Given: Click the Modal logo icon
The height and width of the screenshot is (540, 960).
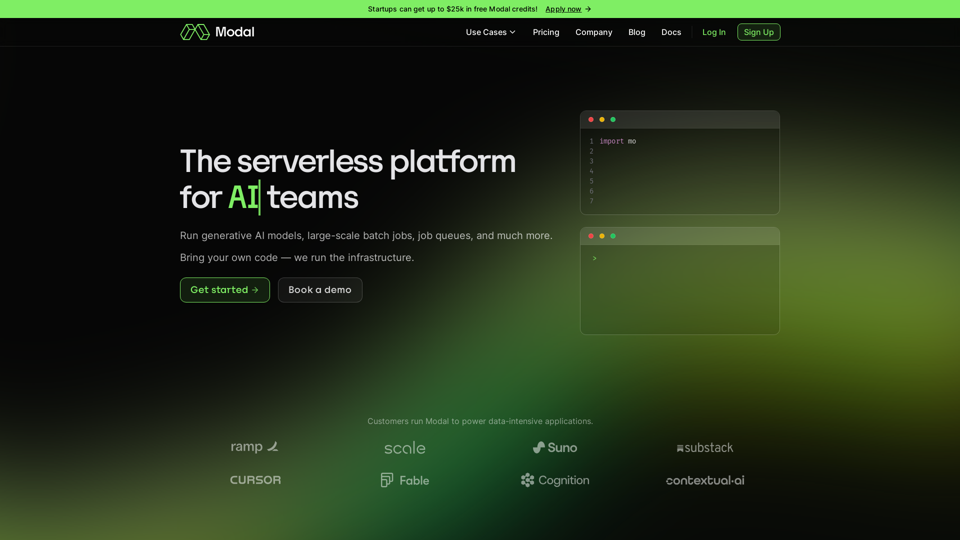Looking at the screenshot, I should [195, 32].
